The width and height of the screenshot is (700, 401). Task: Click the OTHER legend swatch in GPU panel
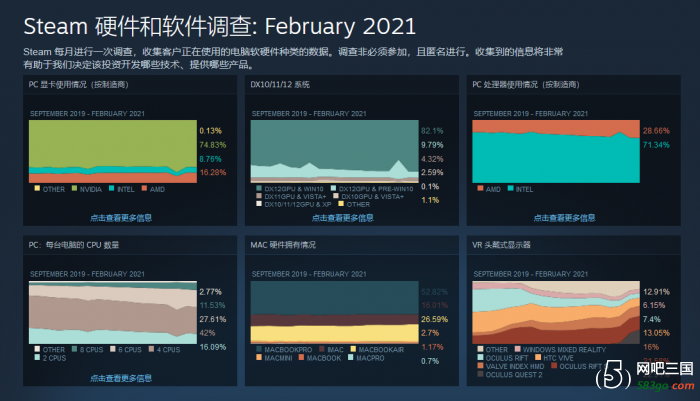[x=38, y=188]
